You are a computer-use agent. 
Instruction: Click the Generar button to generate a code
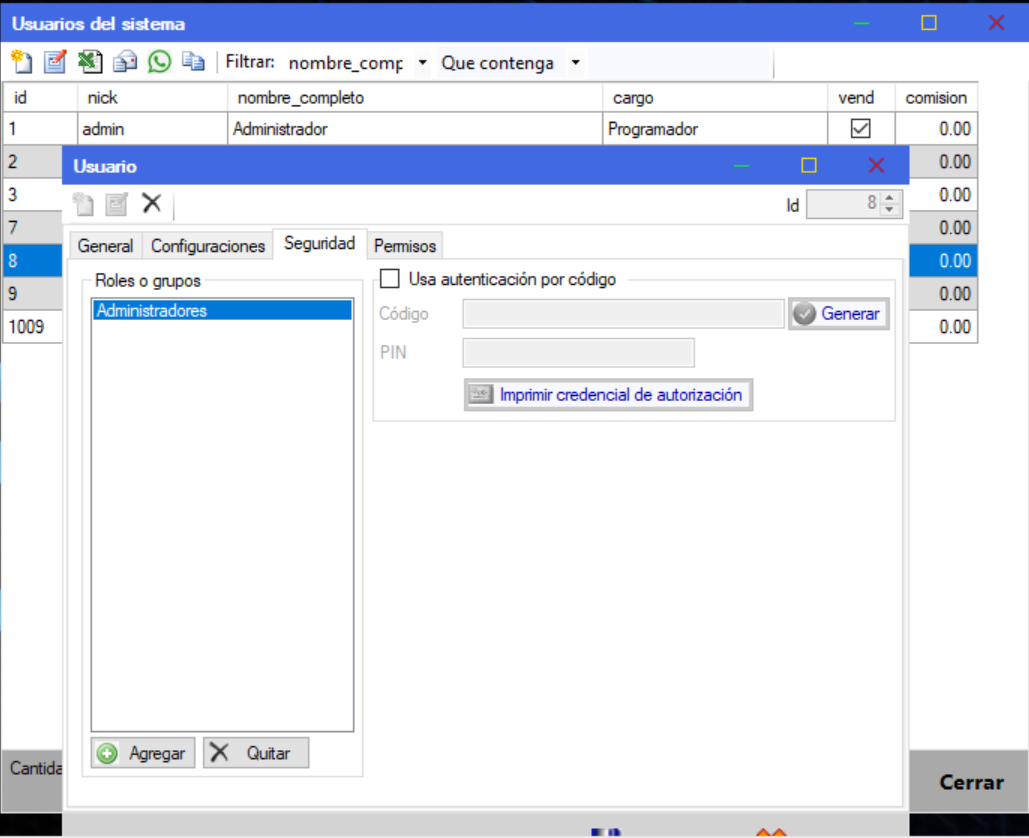point(838,314)
